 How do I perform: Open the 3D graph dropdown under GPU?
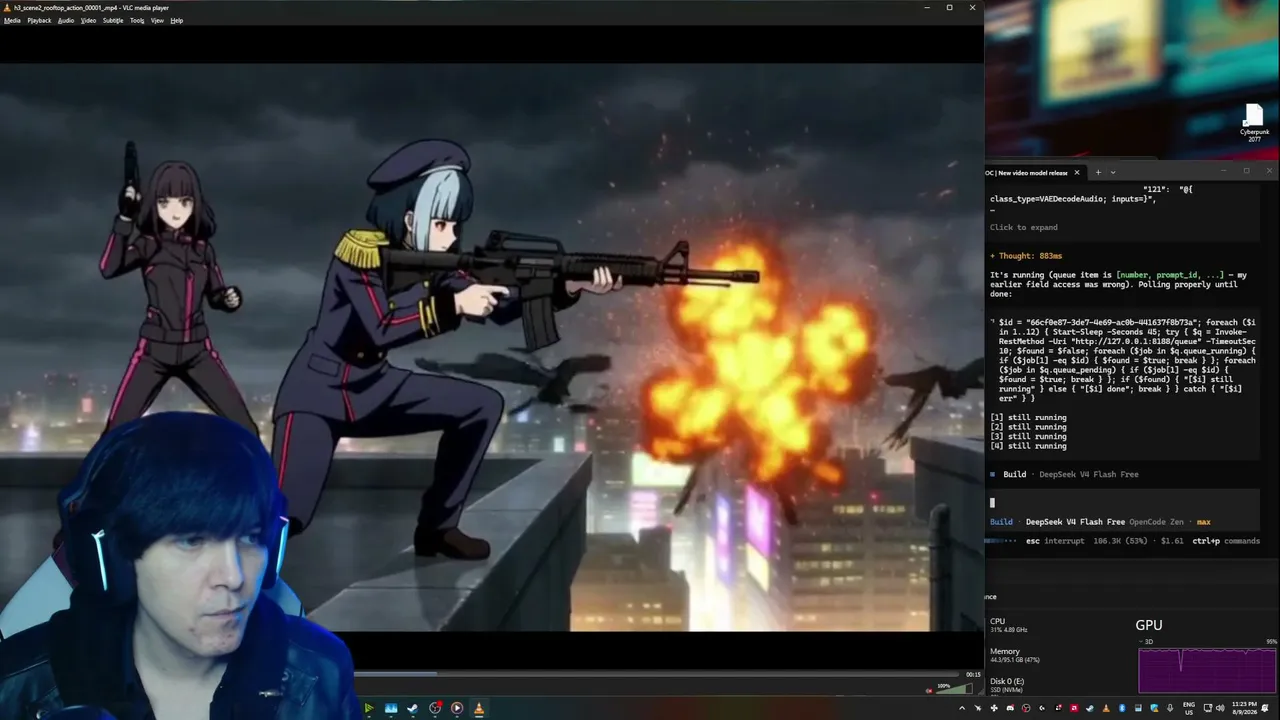[1146, 642]
